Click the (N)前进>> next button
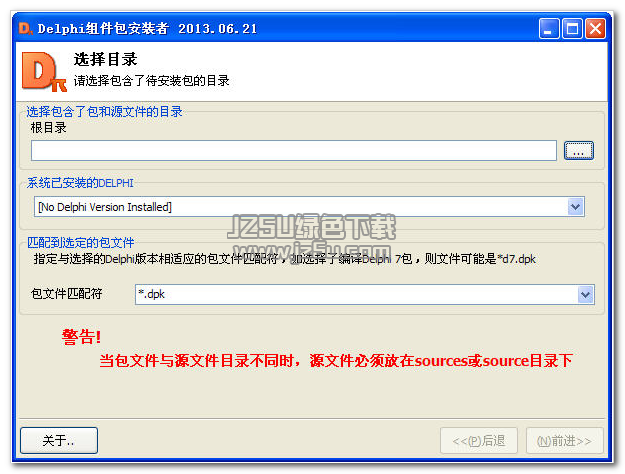The image size is (625, 474). click(x=564, y=441)
